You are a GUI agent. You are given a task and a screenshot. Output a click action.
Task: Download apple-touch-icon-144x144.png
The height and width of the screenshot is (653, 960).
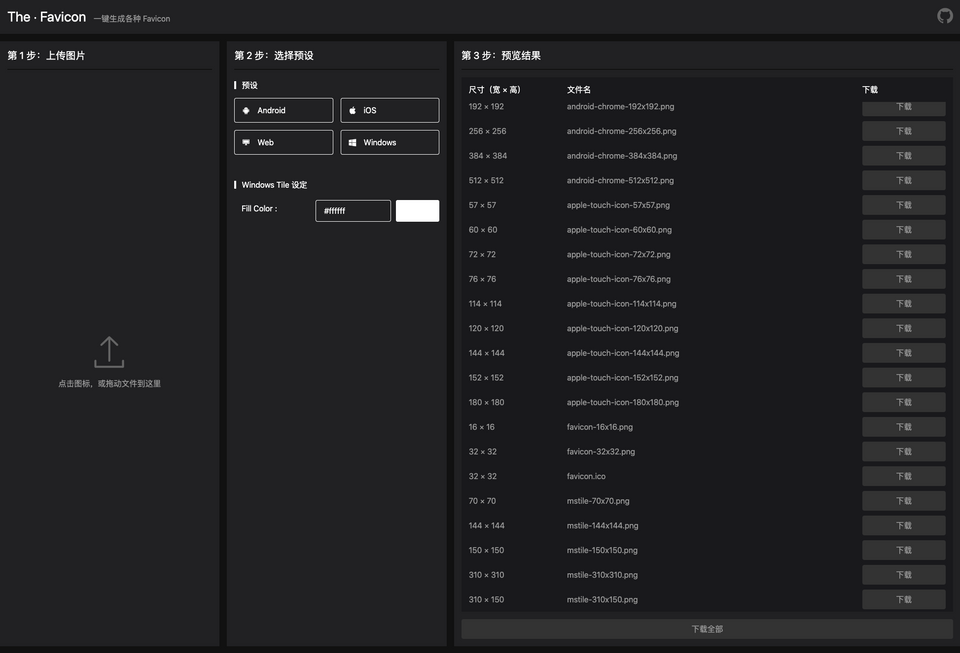click(x=904, y=353)
